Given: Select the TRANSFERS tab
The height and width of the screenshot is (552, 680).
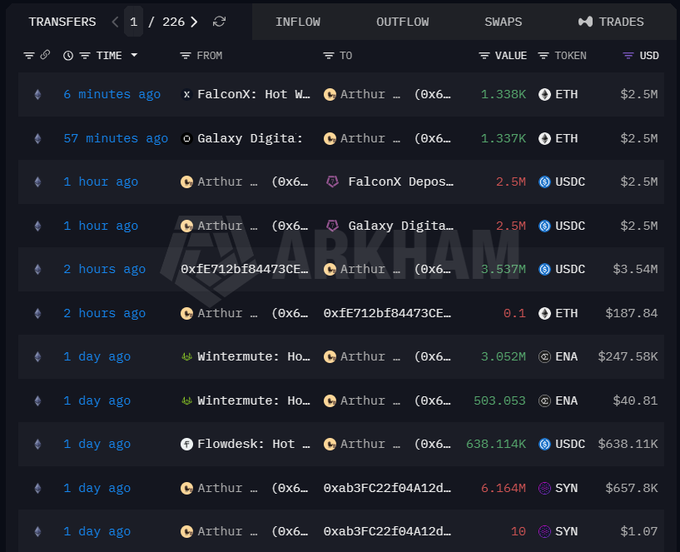Looking at the screenshot, I should tap(62, 22).
